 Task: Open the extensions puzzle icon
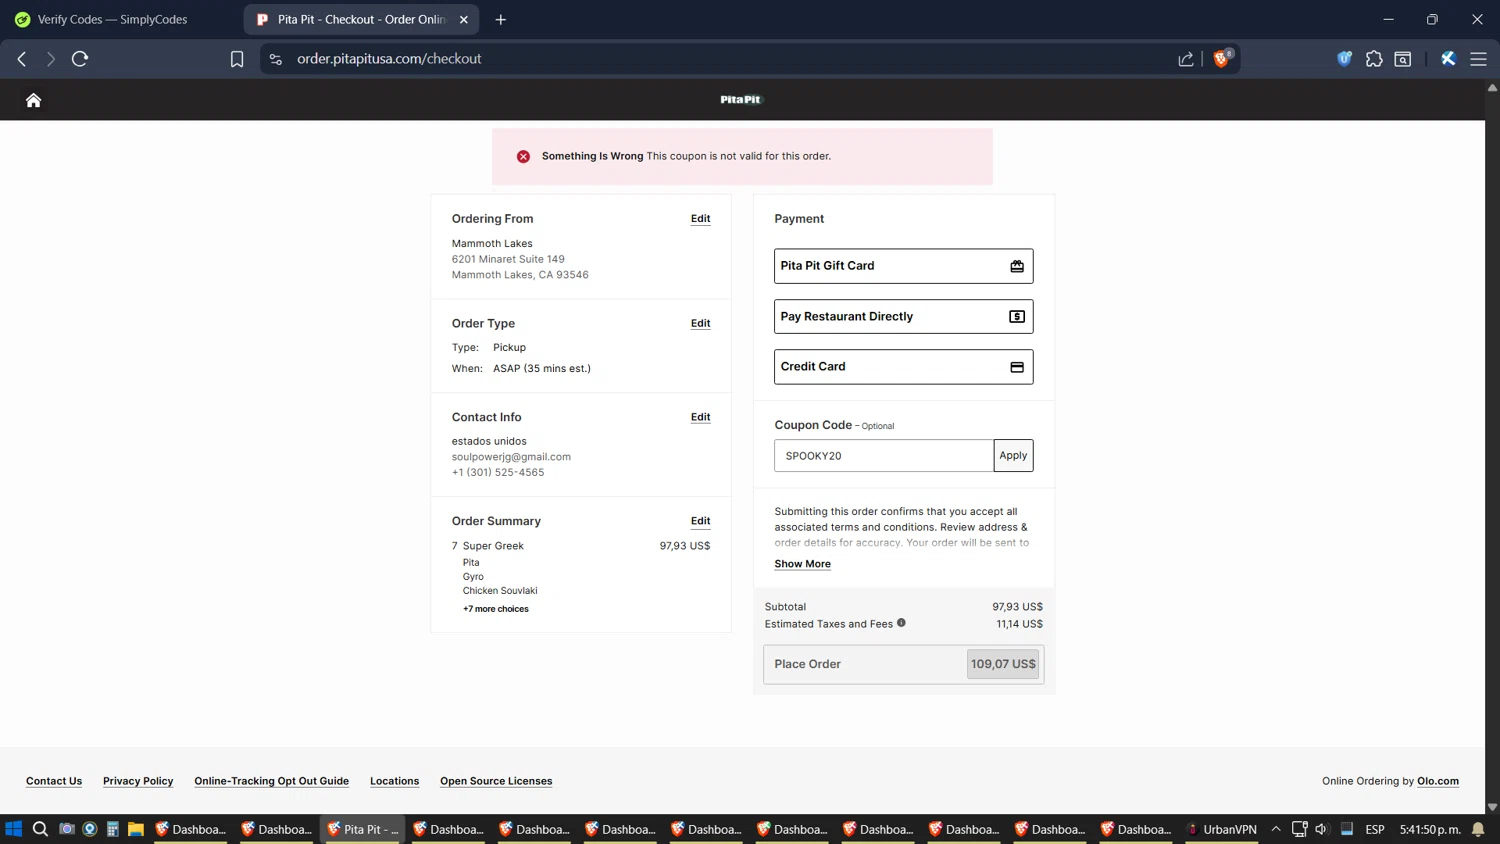click(1374, 59)
